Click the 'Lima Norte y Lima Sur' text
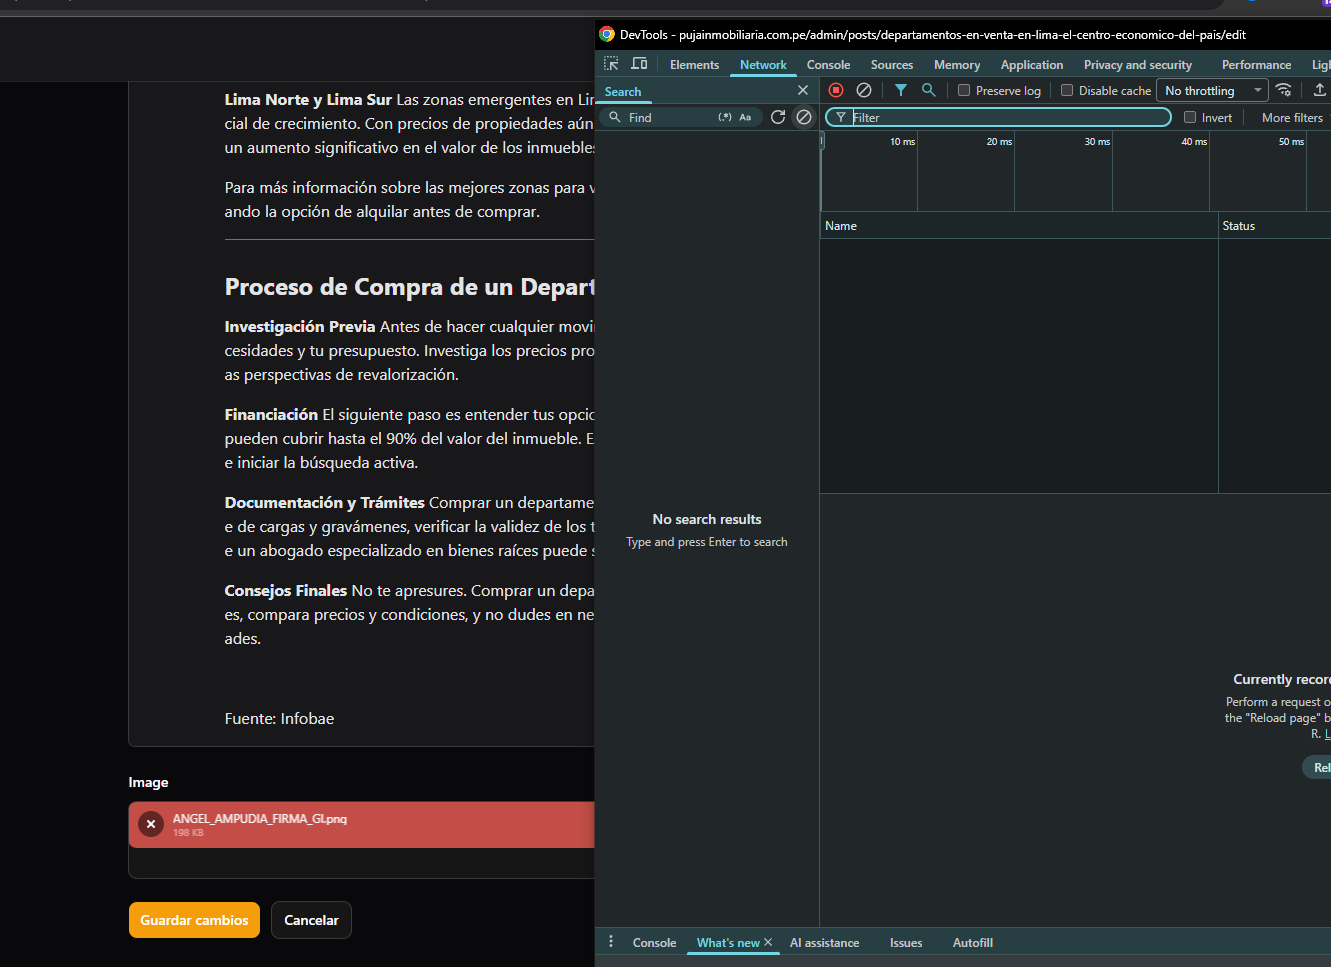This screenshot has width=1331, height=967. point(308,99)
